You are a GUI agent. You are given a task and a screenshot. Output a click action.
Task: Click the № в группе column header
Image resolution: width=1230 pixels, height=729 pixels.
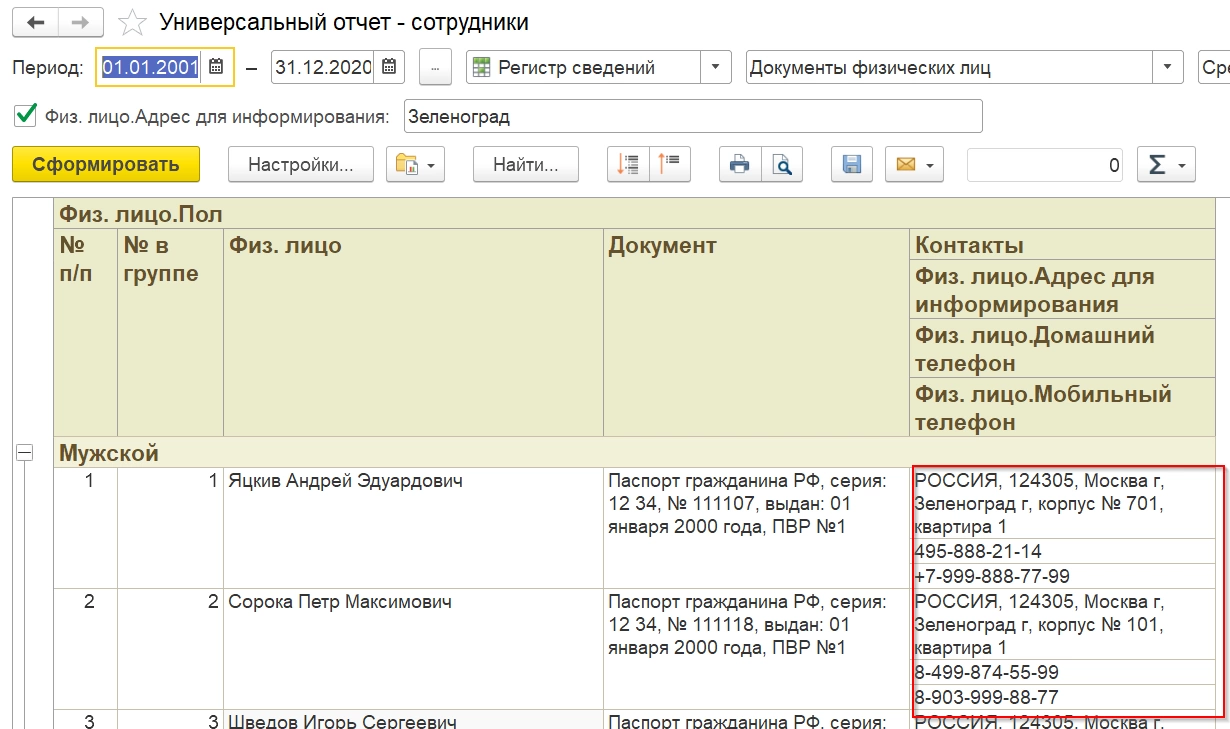(170, 333)
